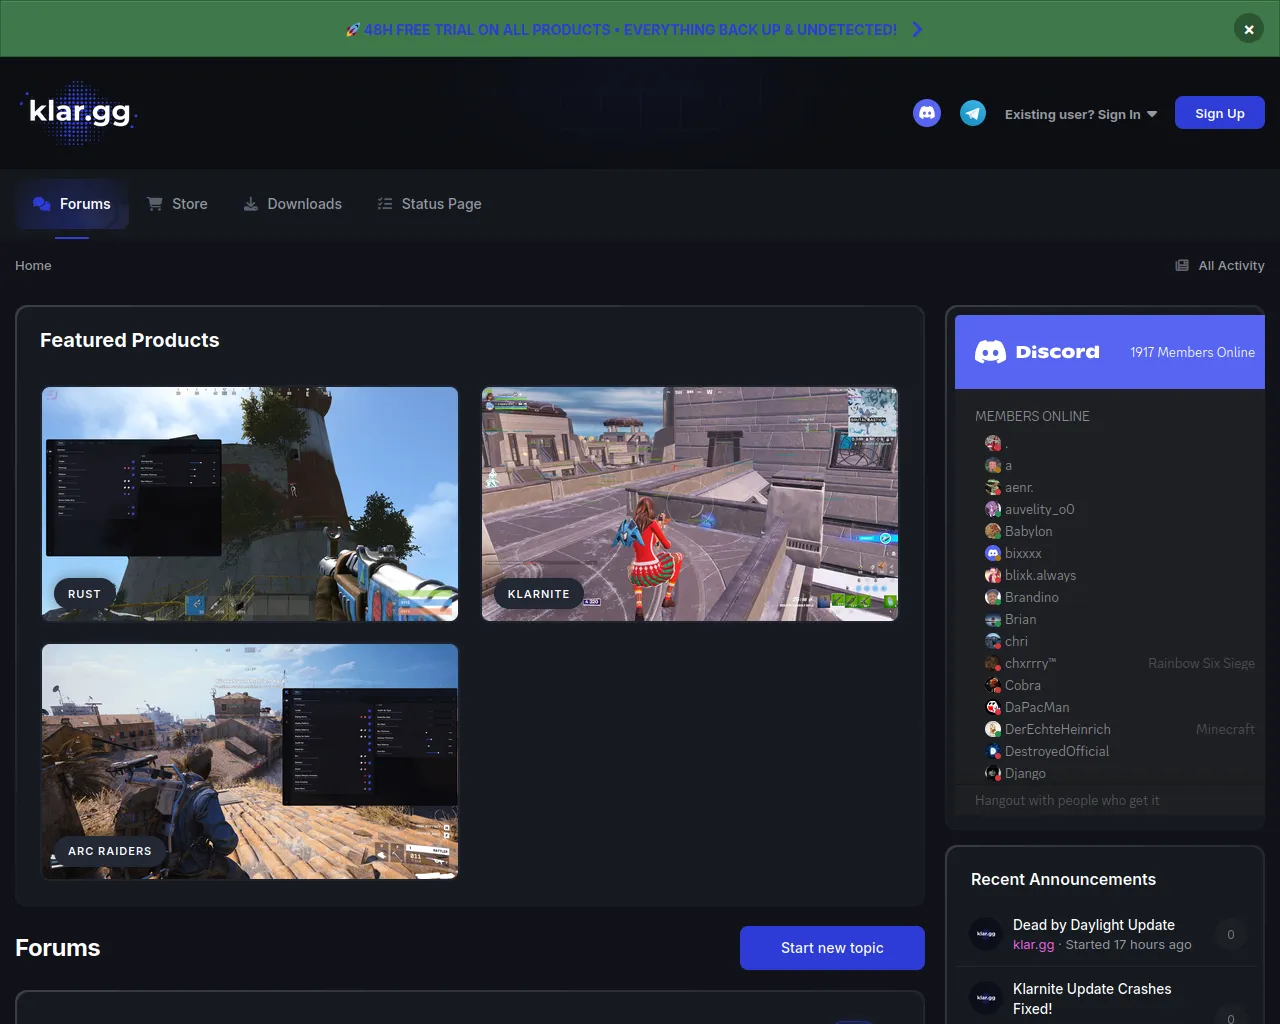
Task: Click the Discord logo in widget header
Action: tap(1037, 352)
